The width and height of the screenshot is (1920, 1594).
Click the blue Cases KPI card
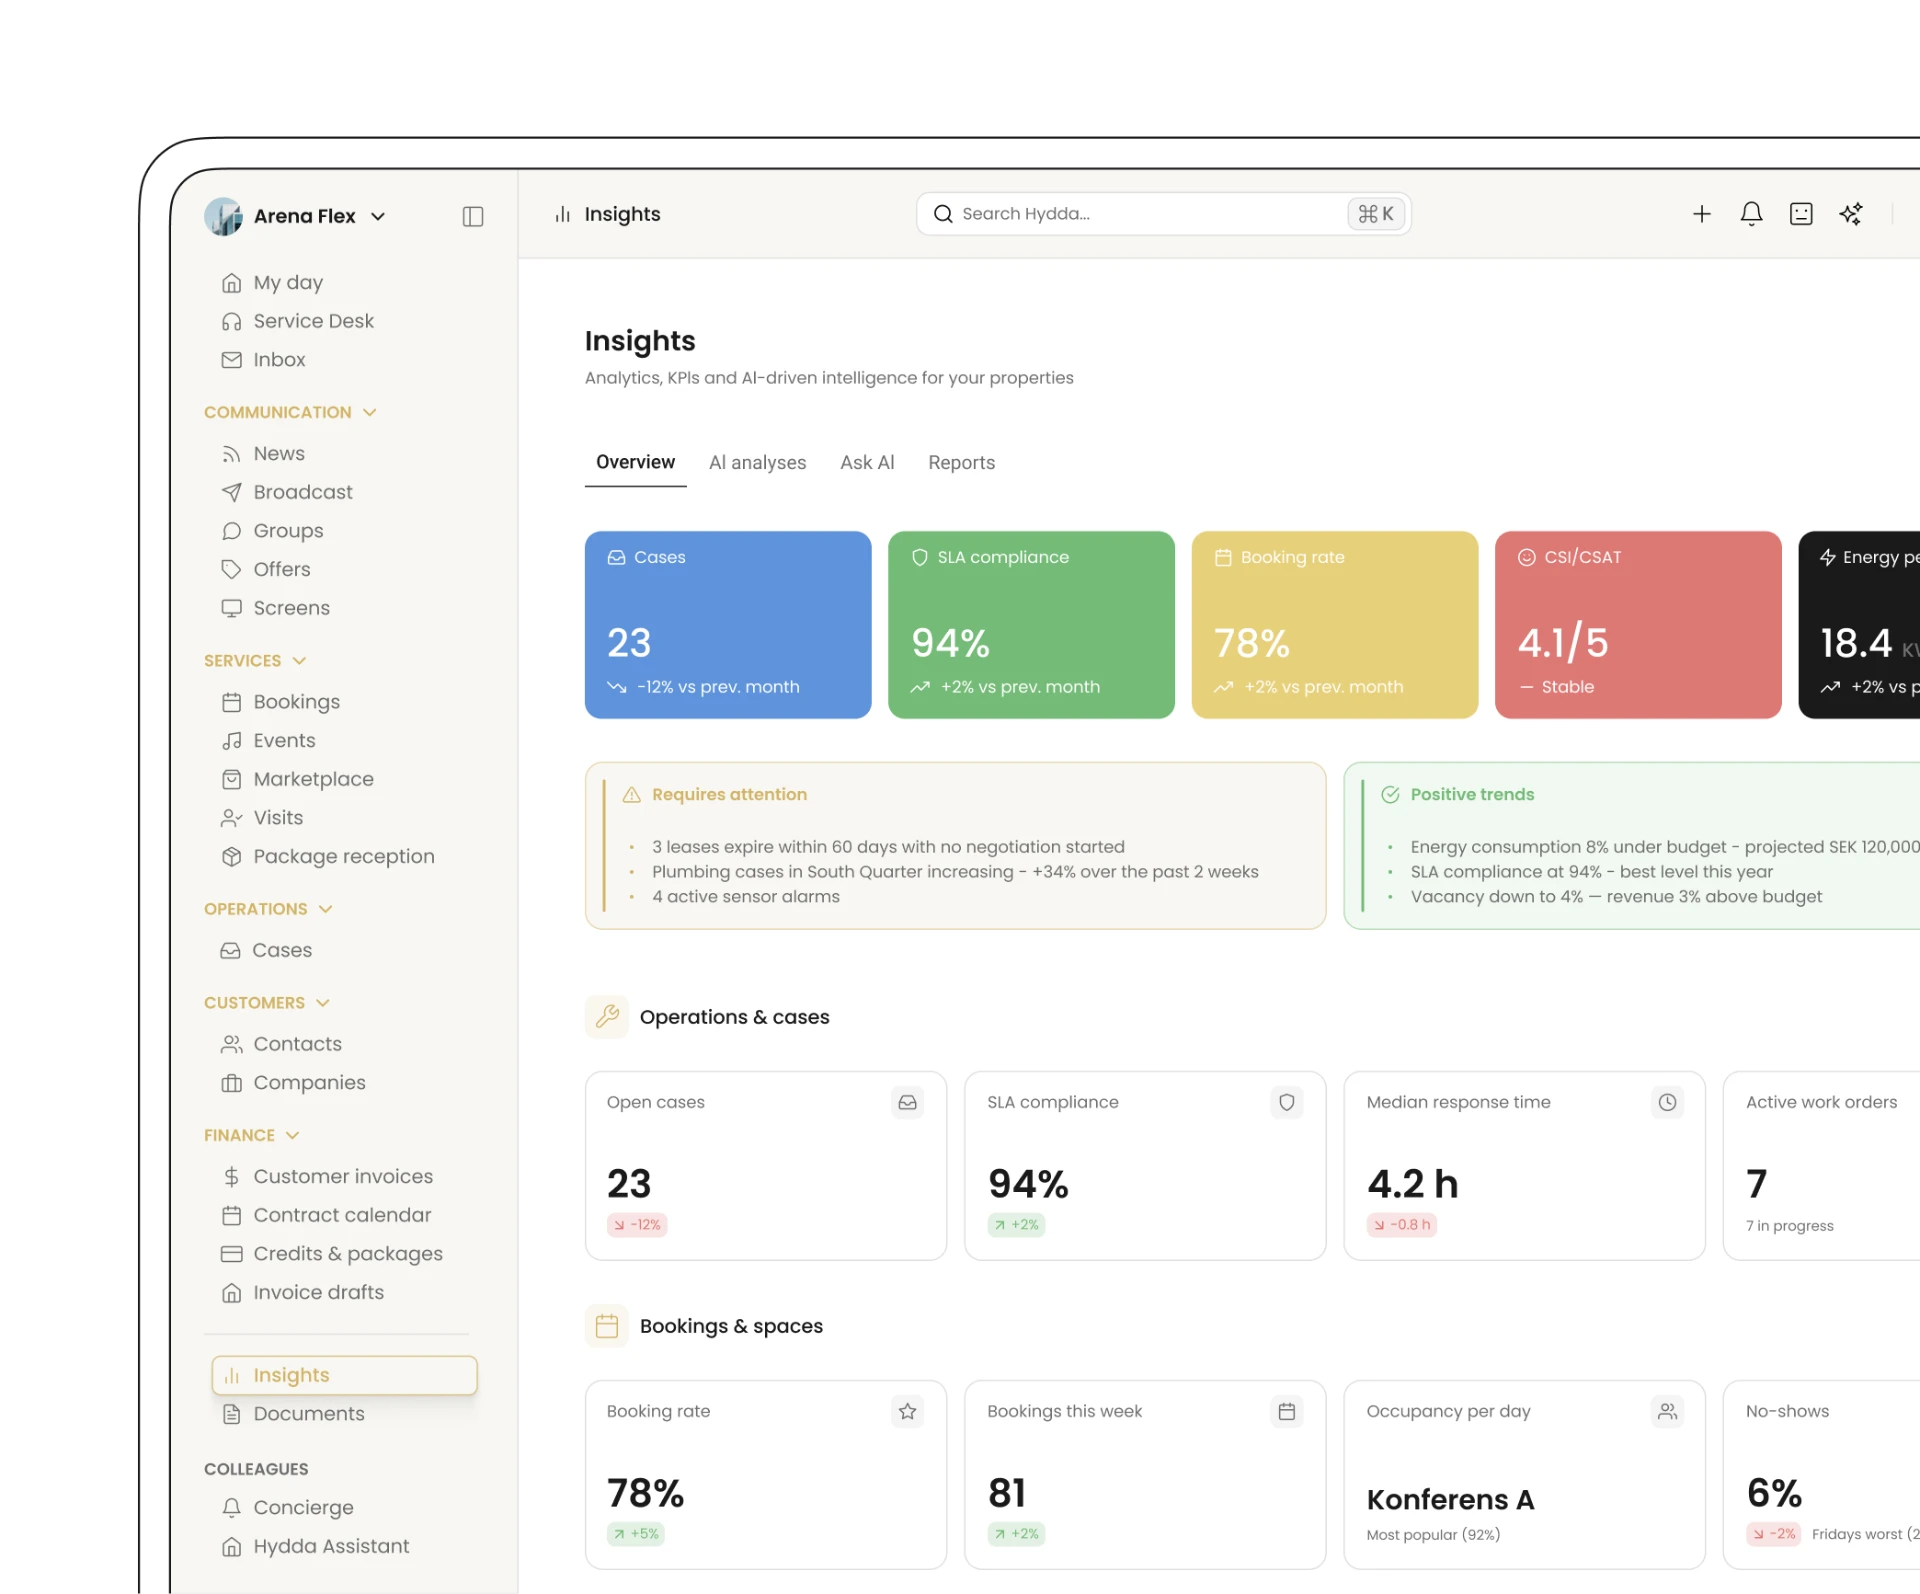[728, 624]
